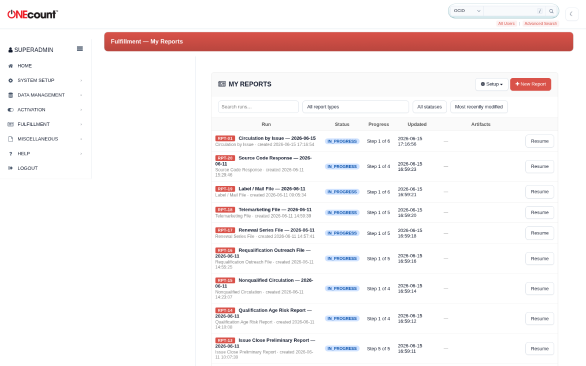Expand the System Setup submenu chevron
Screen dimensions: 586x366
81,80
